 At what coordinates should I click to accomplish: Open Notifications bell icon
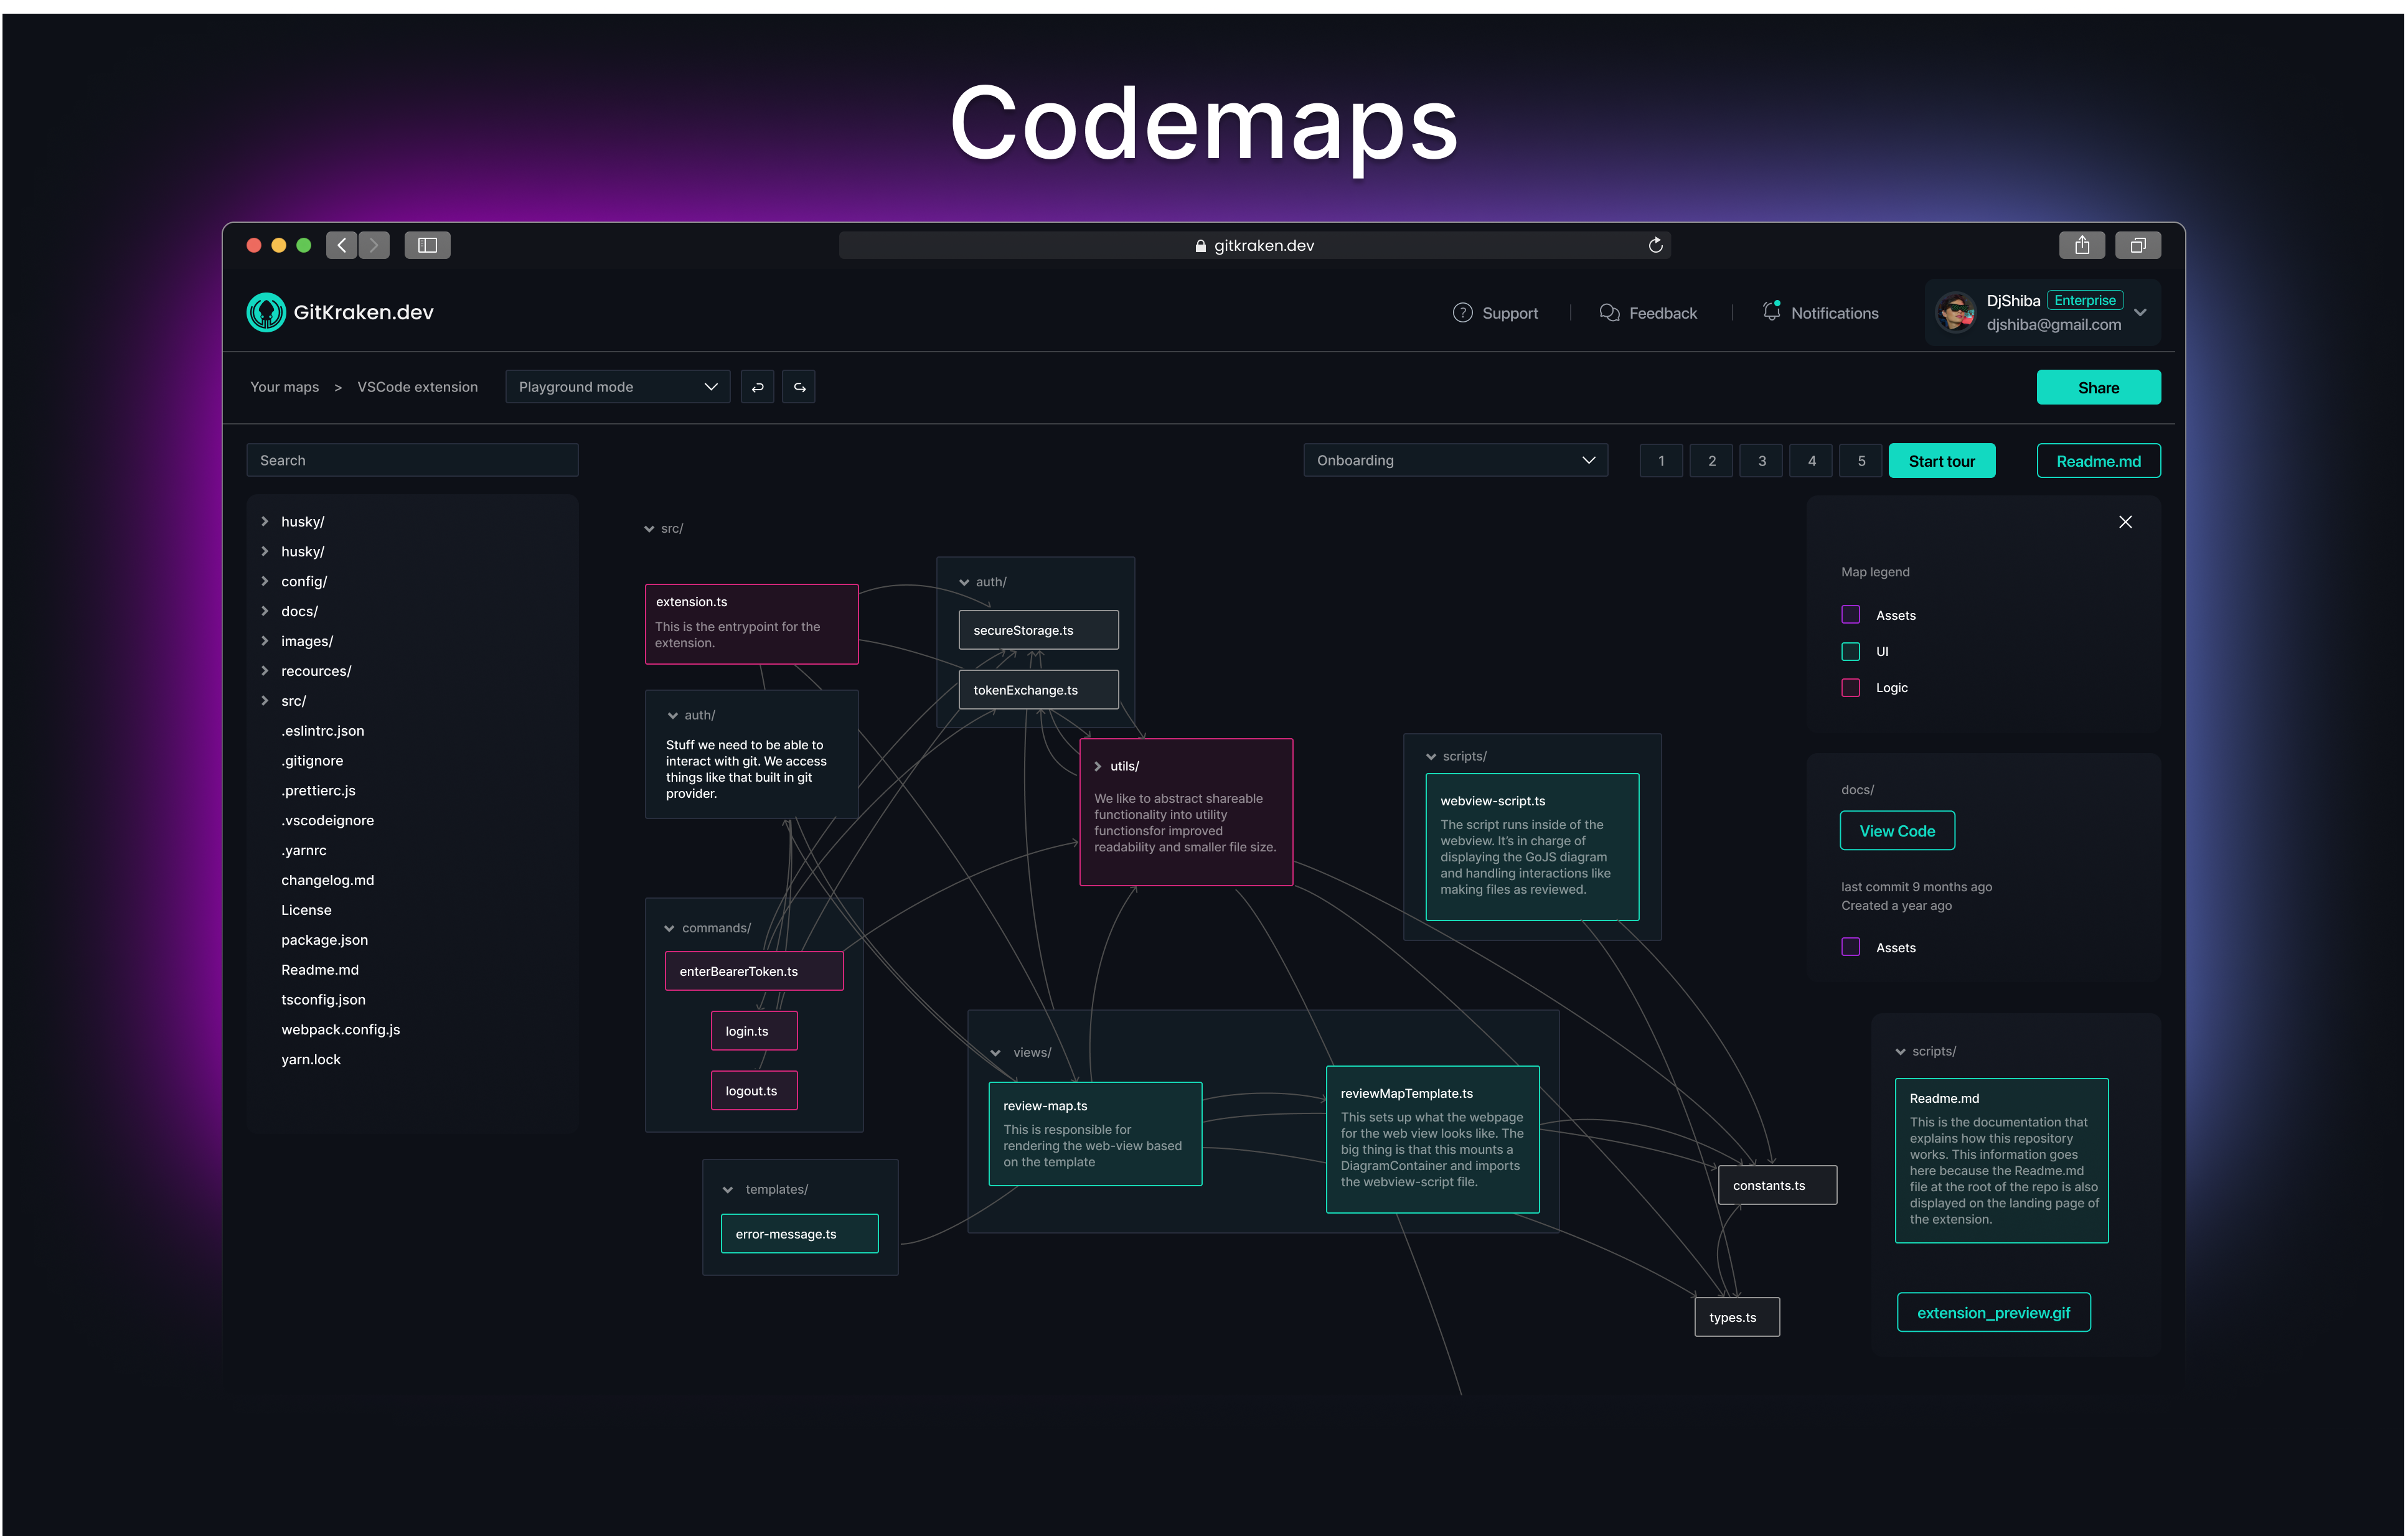tap(1771, 312)
